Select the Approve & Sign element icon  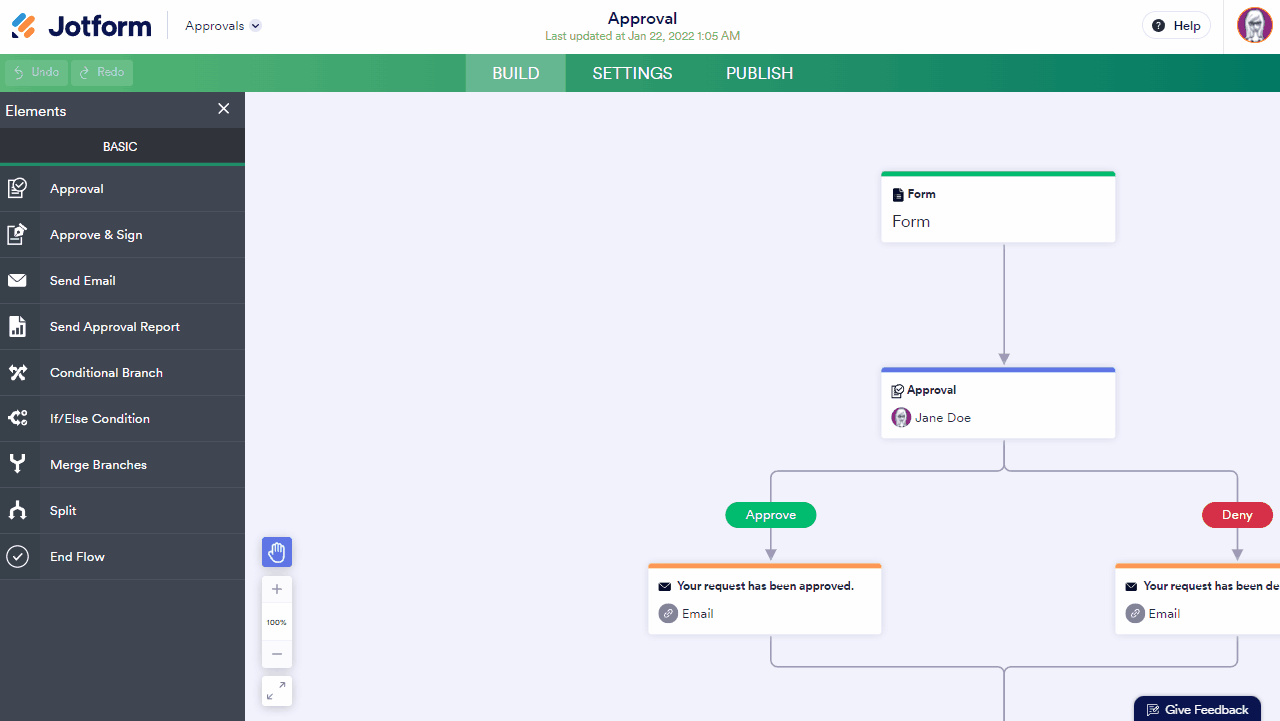pos(17,234)
